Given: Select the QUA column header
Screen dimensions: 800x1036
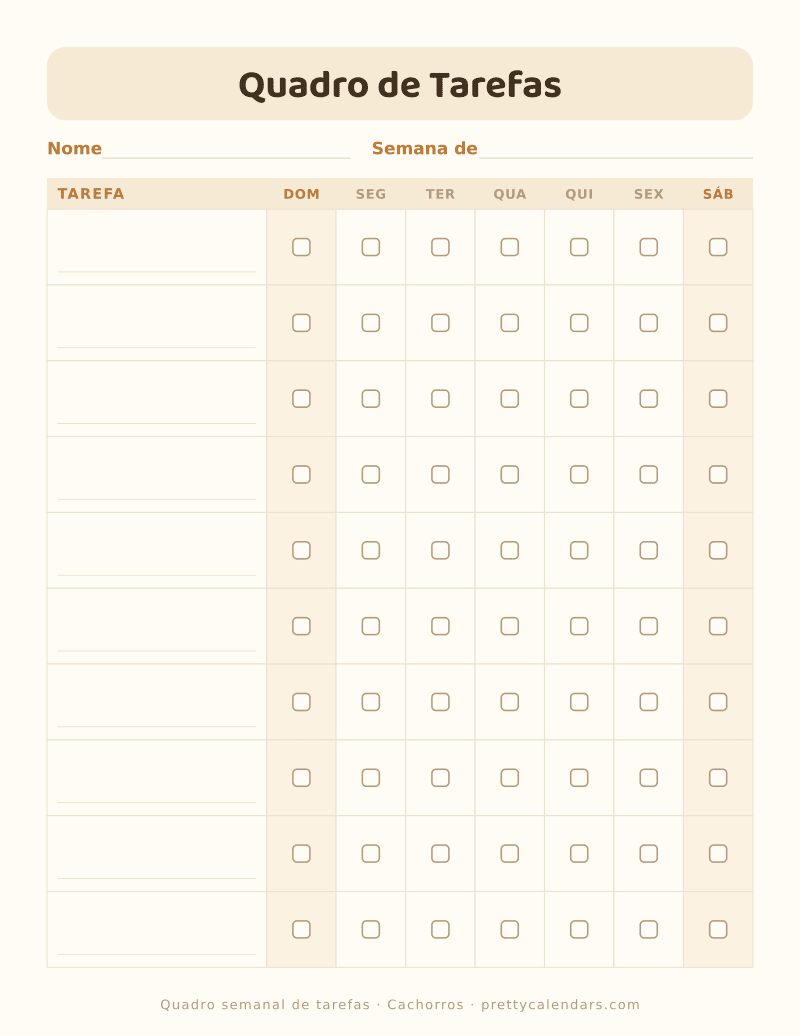Looking at the screenshot, I should [x=509, y=194].
